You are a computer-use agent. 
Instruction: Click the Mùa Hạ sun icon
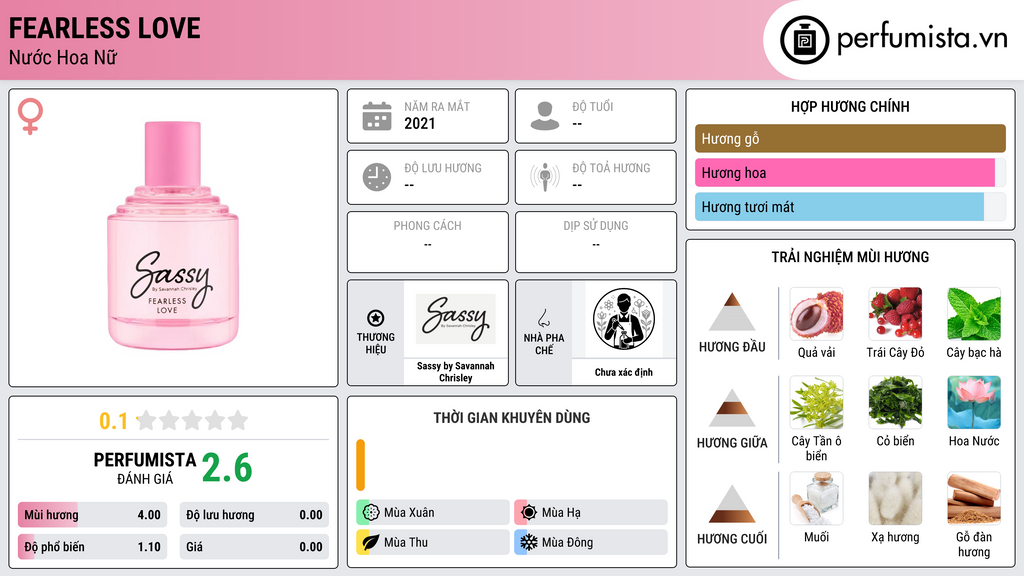(529, 512)
